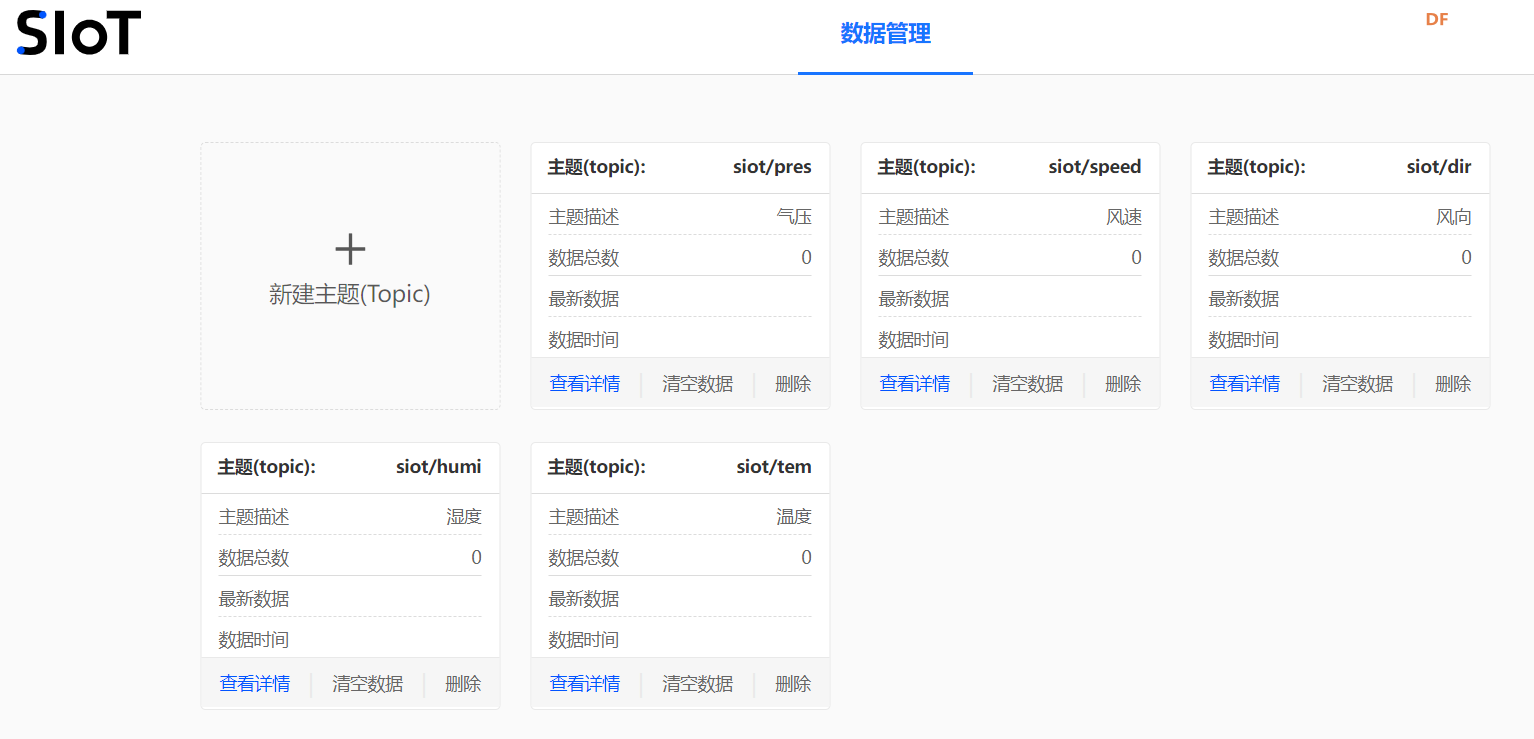
Task: View details of siot/dir topic
Action: pos(1245,384)
